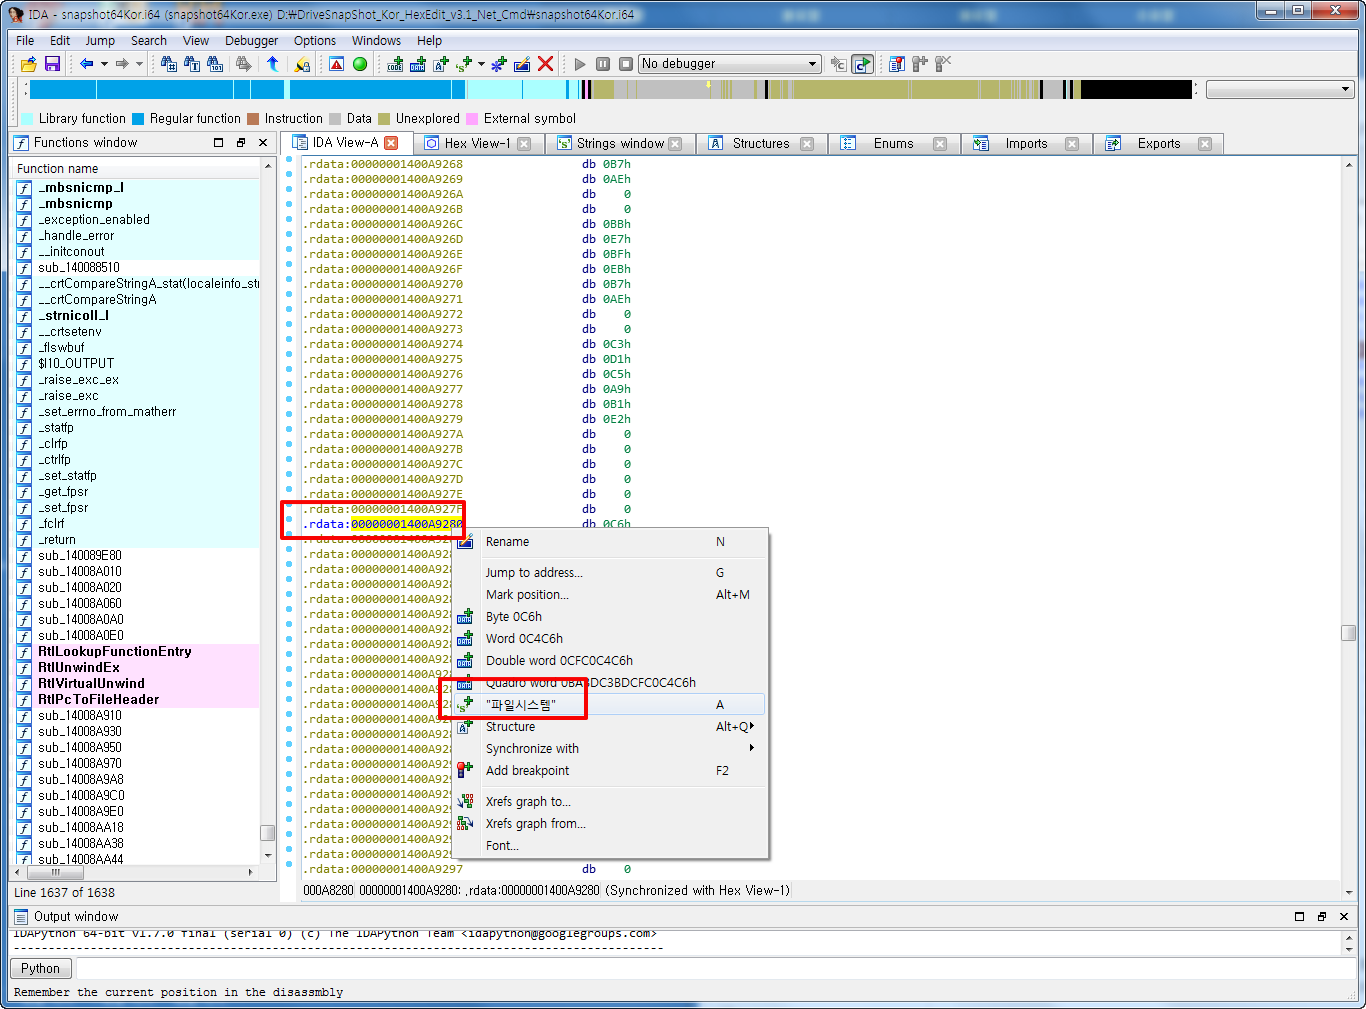
Task: Open the string-type dropdown arrow in toolbar
Action: tap(481, 64)
